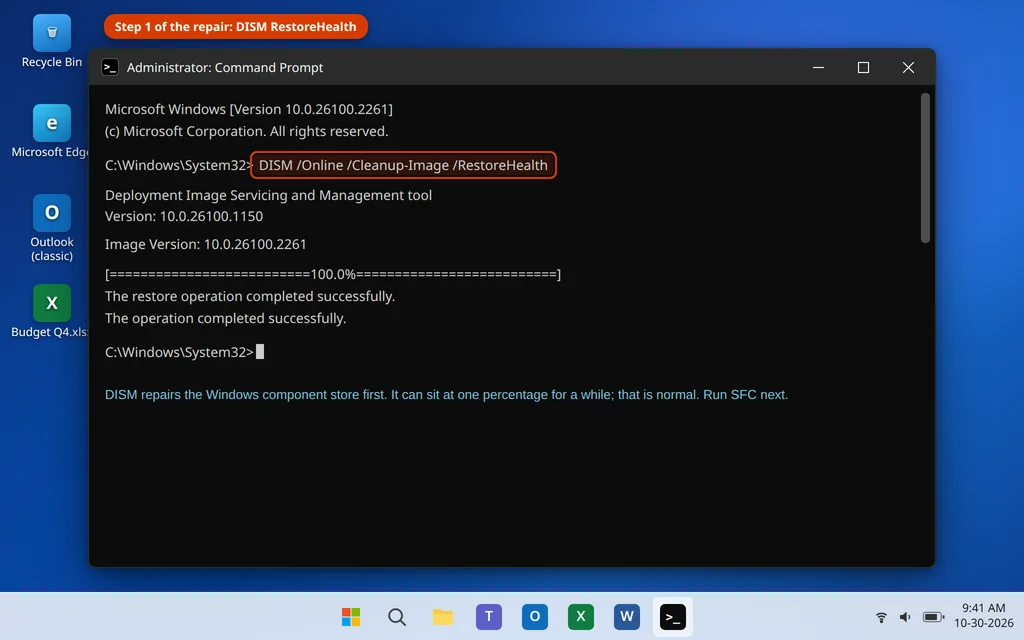Click the 100.0% progress bar line
This screenshot has width=1024, height=640.
(x=333, y=274)
